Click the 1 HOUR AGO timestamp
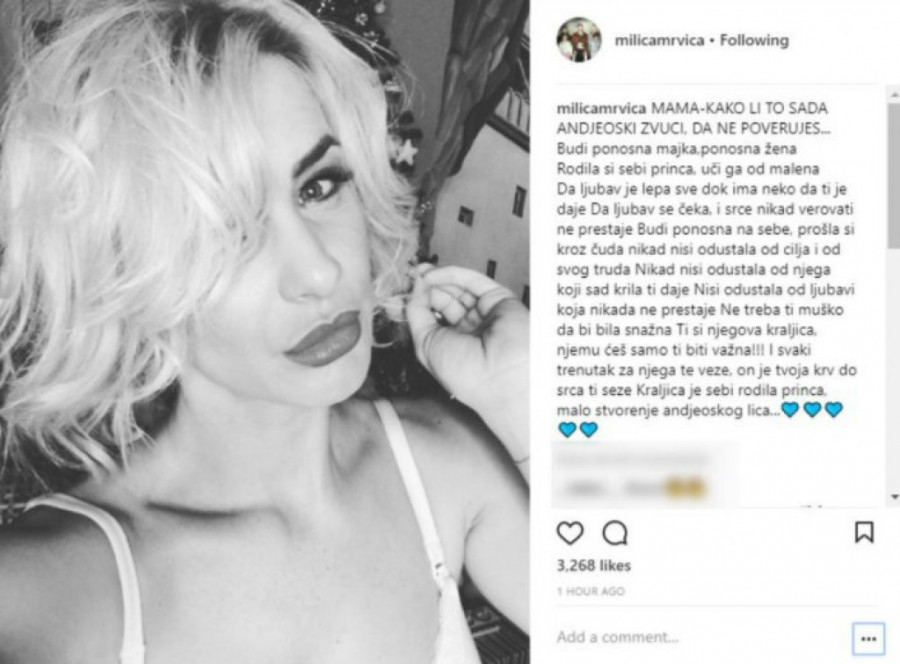 (591, 591)
